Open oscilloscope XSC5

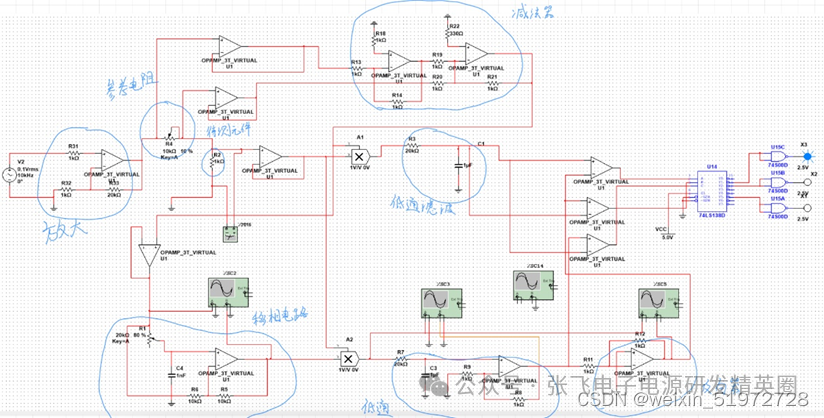(658, 303)
